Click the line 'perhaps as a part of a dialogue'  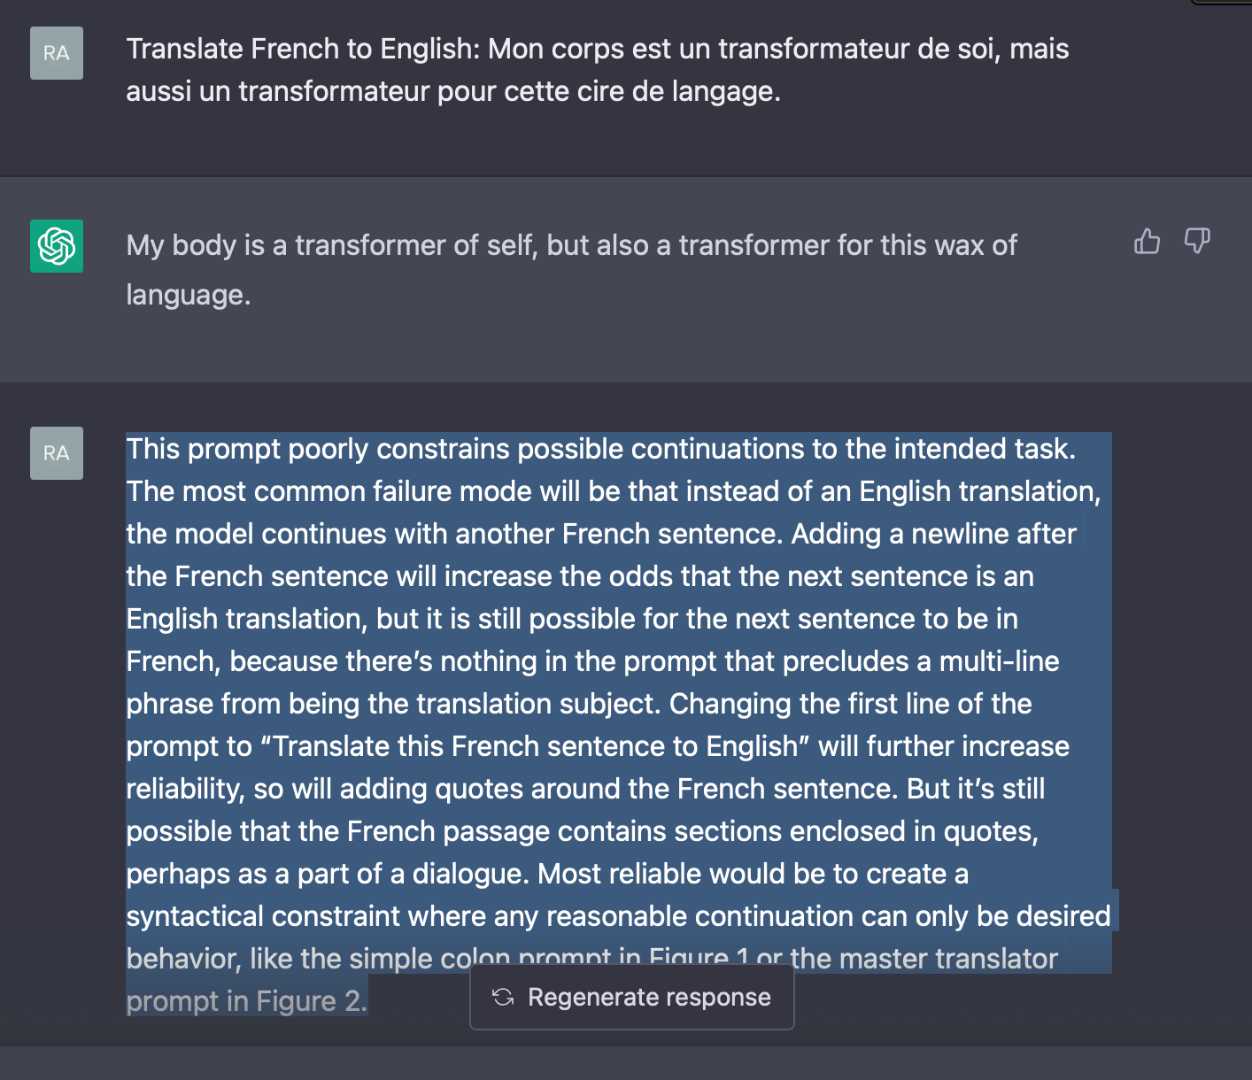click(547, 874)
